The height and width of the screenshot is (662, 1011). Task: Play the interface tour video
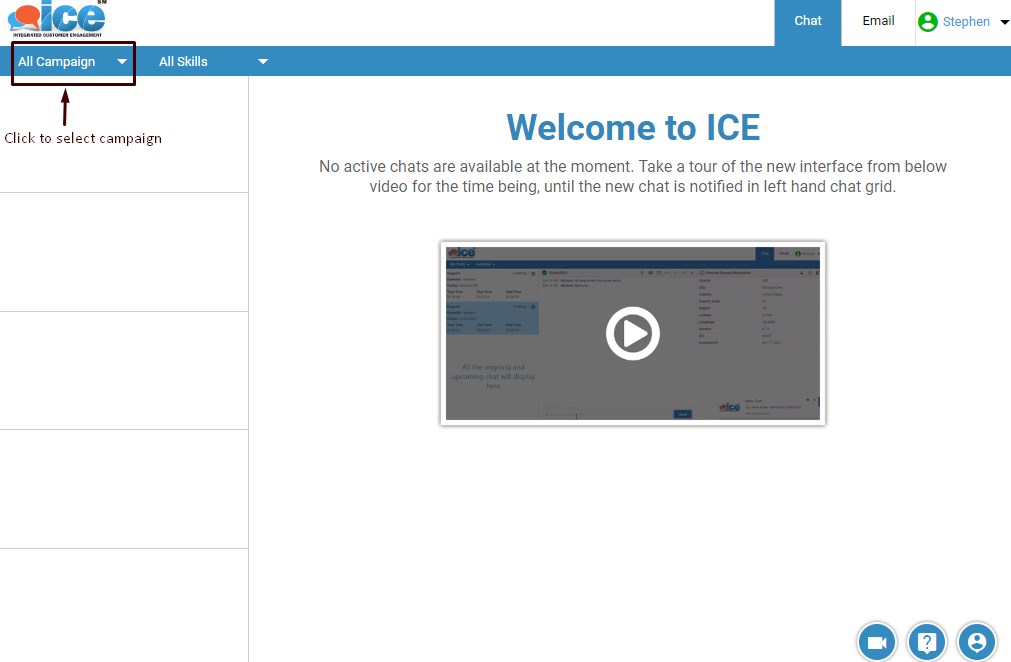(632, 333)
